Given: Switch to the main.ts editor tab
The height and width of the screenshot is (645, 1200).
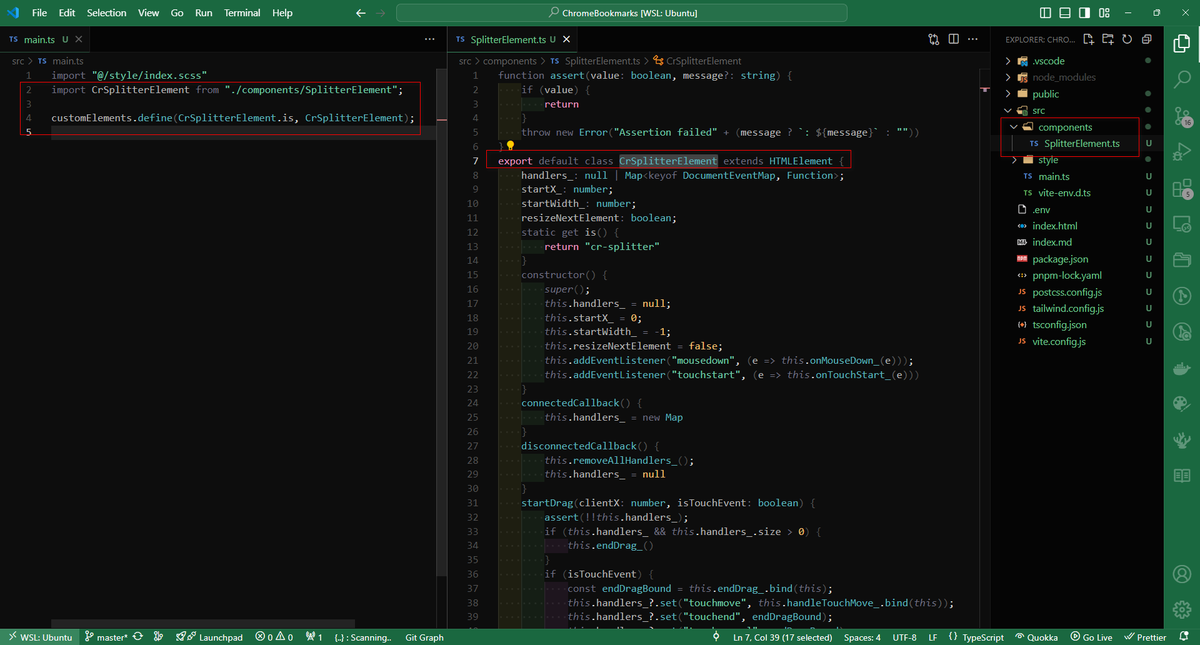Looking at the screenshot, I should tap(38, 40).
